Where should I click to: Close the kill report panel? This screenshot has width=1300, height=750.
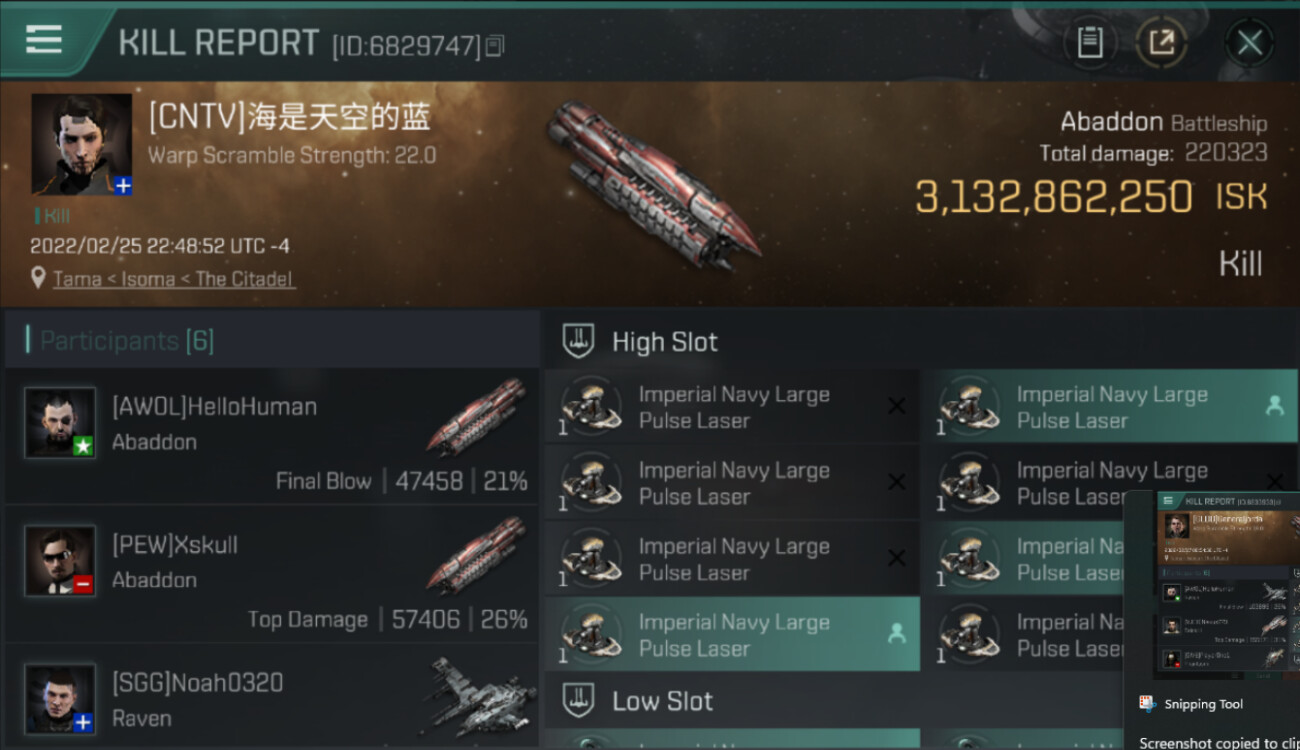pos(1249,43)
